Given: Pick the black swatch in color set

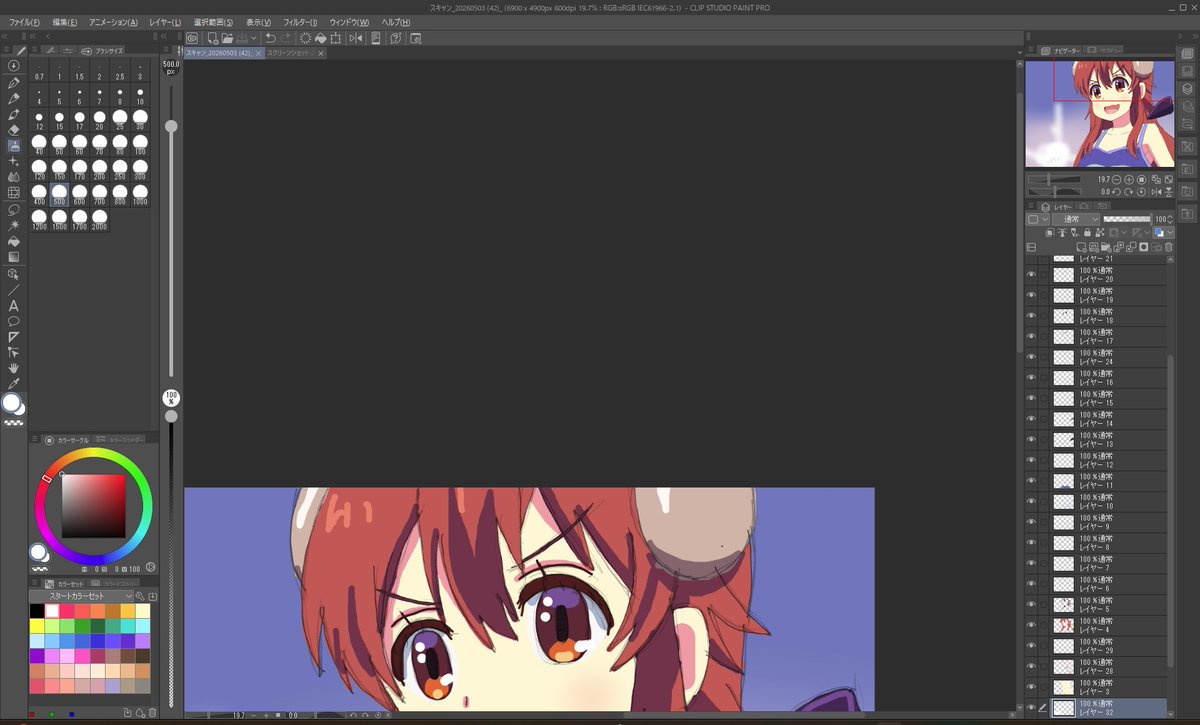Looking at the screenshot, I should point(37,610).
